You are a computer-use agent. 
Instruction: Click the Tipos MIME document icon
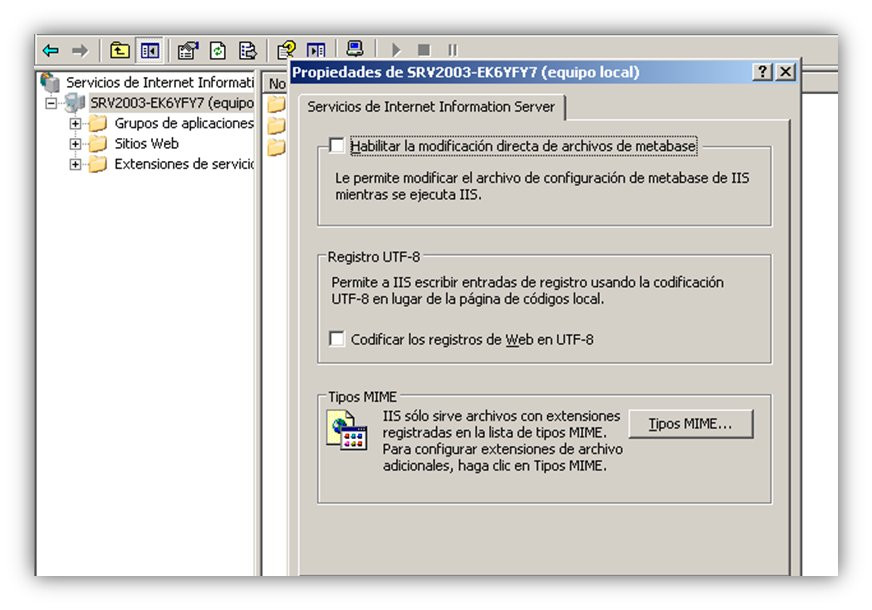pyautogui.click(x=347, y=431)
